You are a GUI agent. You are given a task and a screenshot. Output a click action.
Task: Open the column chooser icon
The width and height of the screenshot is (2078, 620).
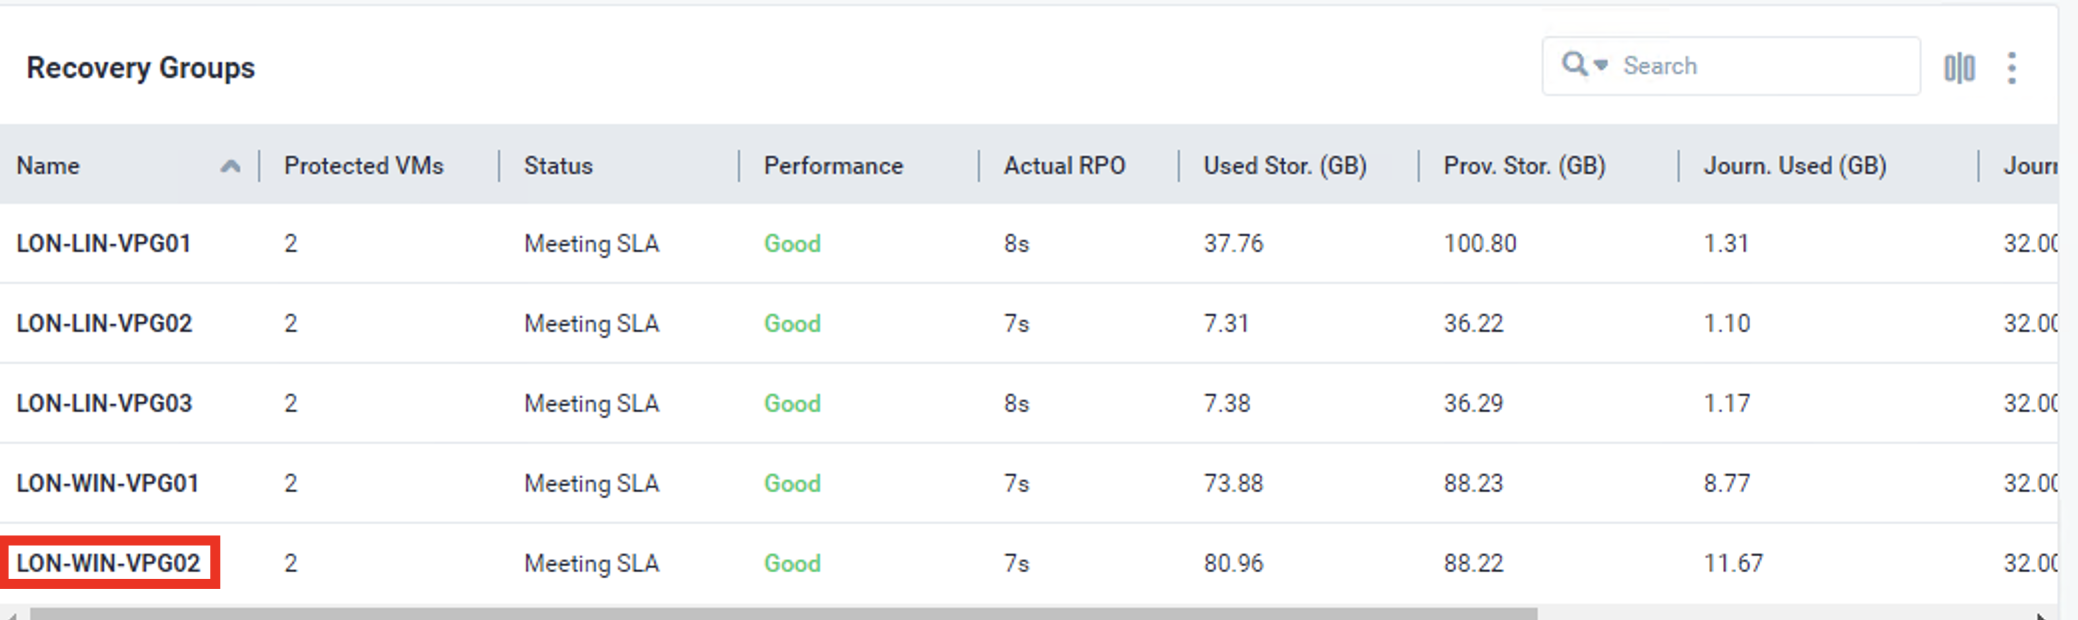click(1959, 68)
